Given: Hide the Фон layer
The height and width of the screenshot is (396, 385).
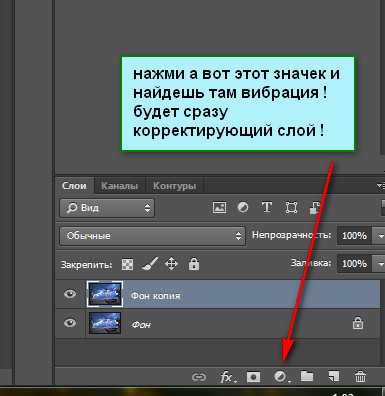Looking at the screenshot, I should click(70, 323).
